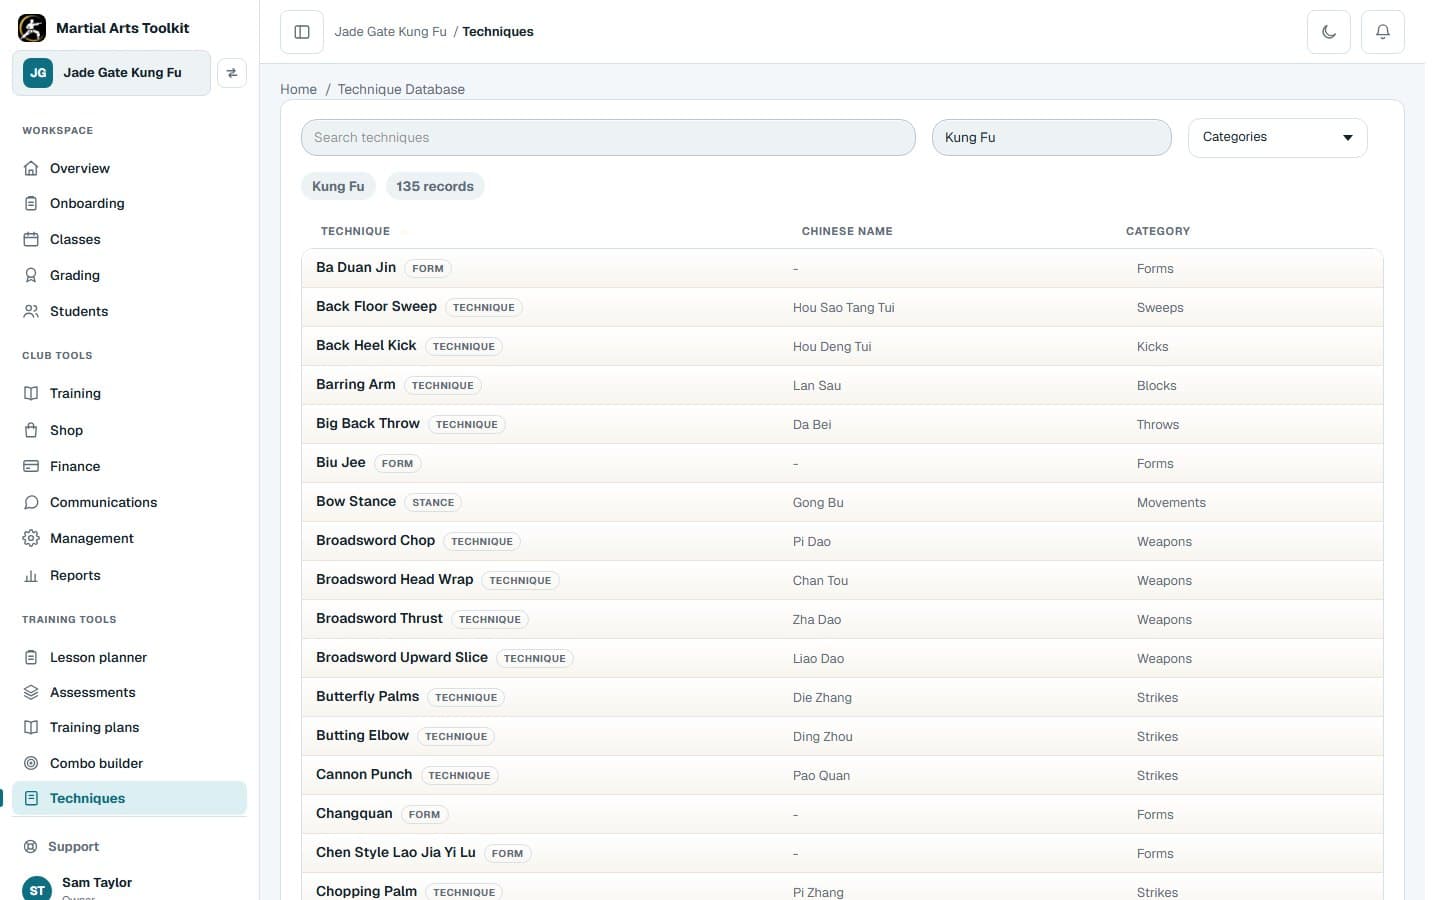Click the Shop bag icon
The width and height of the screenshot is (1440, 900).
tap(31, 430)
